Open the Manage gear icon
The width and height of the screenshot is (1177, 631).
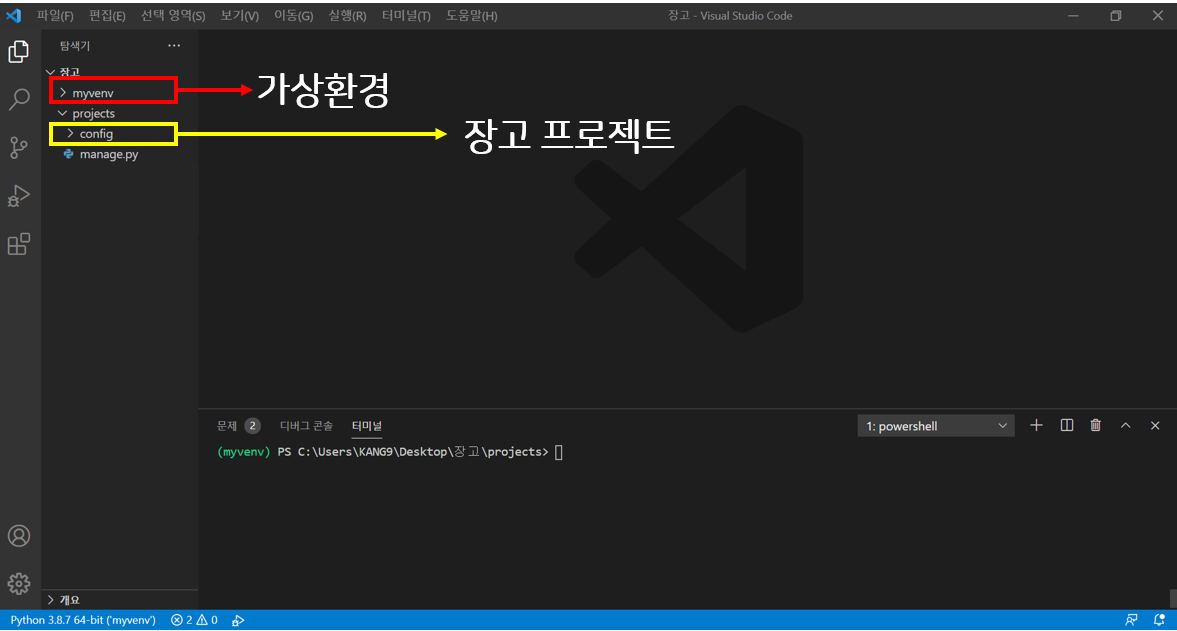(19, 584)
